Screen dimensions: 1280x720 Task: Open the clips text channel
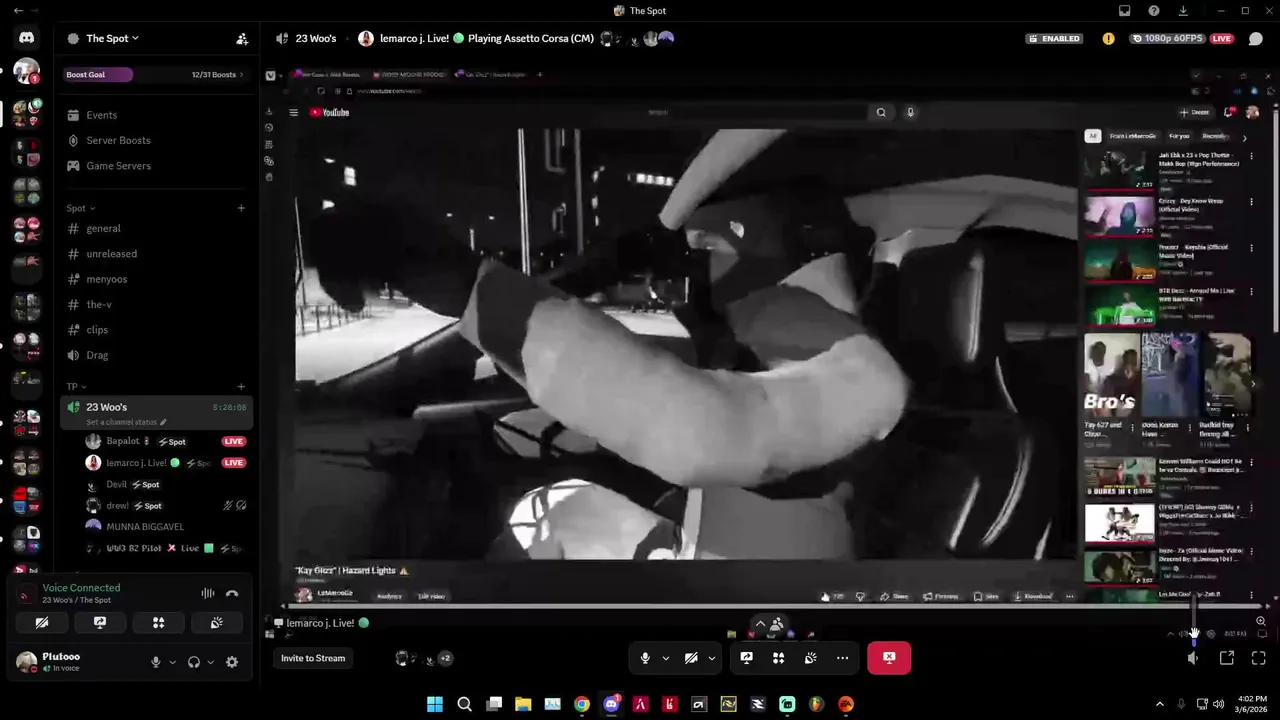point(154,330)
